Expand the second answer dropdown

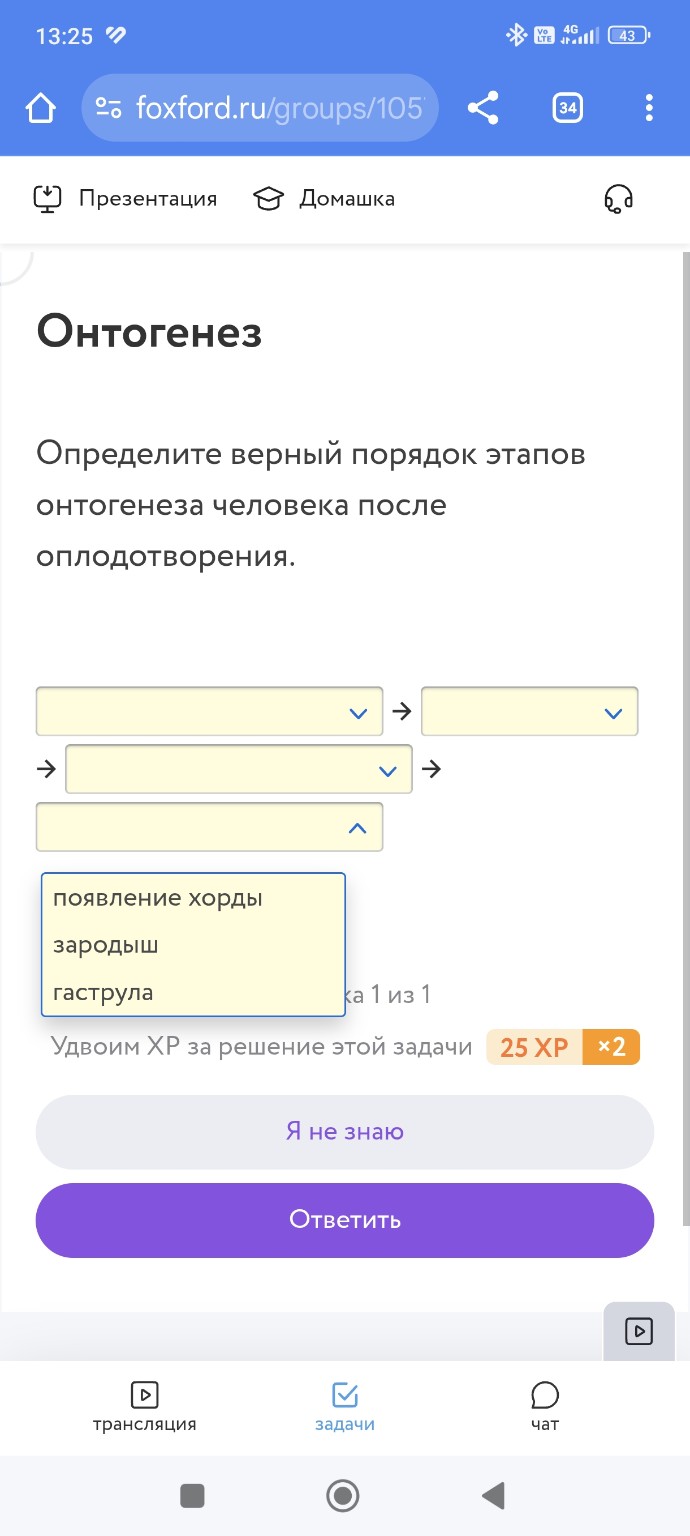tap(530, 711)
